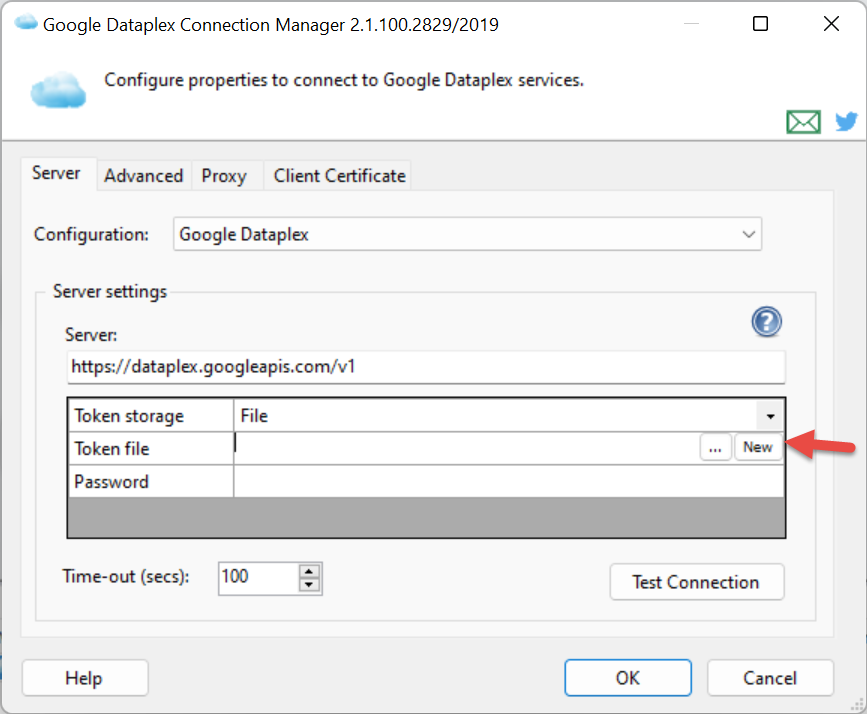The width and height of the screenshot is (867, 714).
Task: Click the Server URL input field
Action: click(x=426, y=367)
